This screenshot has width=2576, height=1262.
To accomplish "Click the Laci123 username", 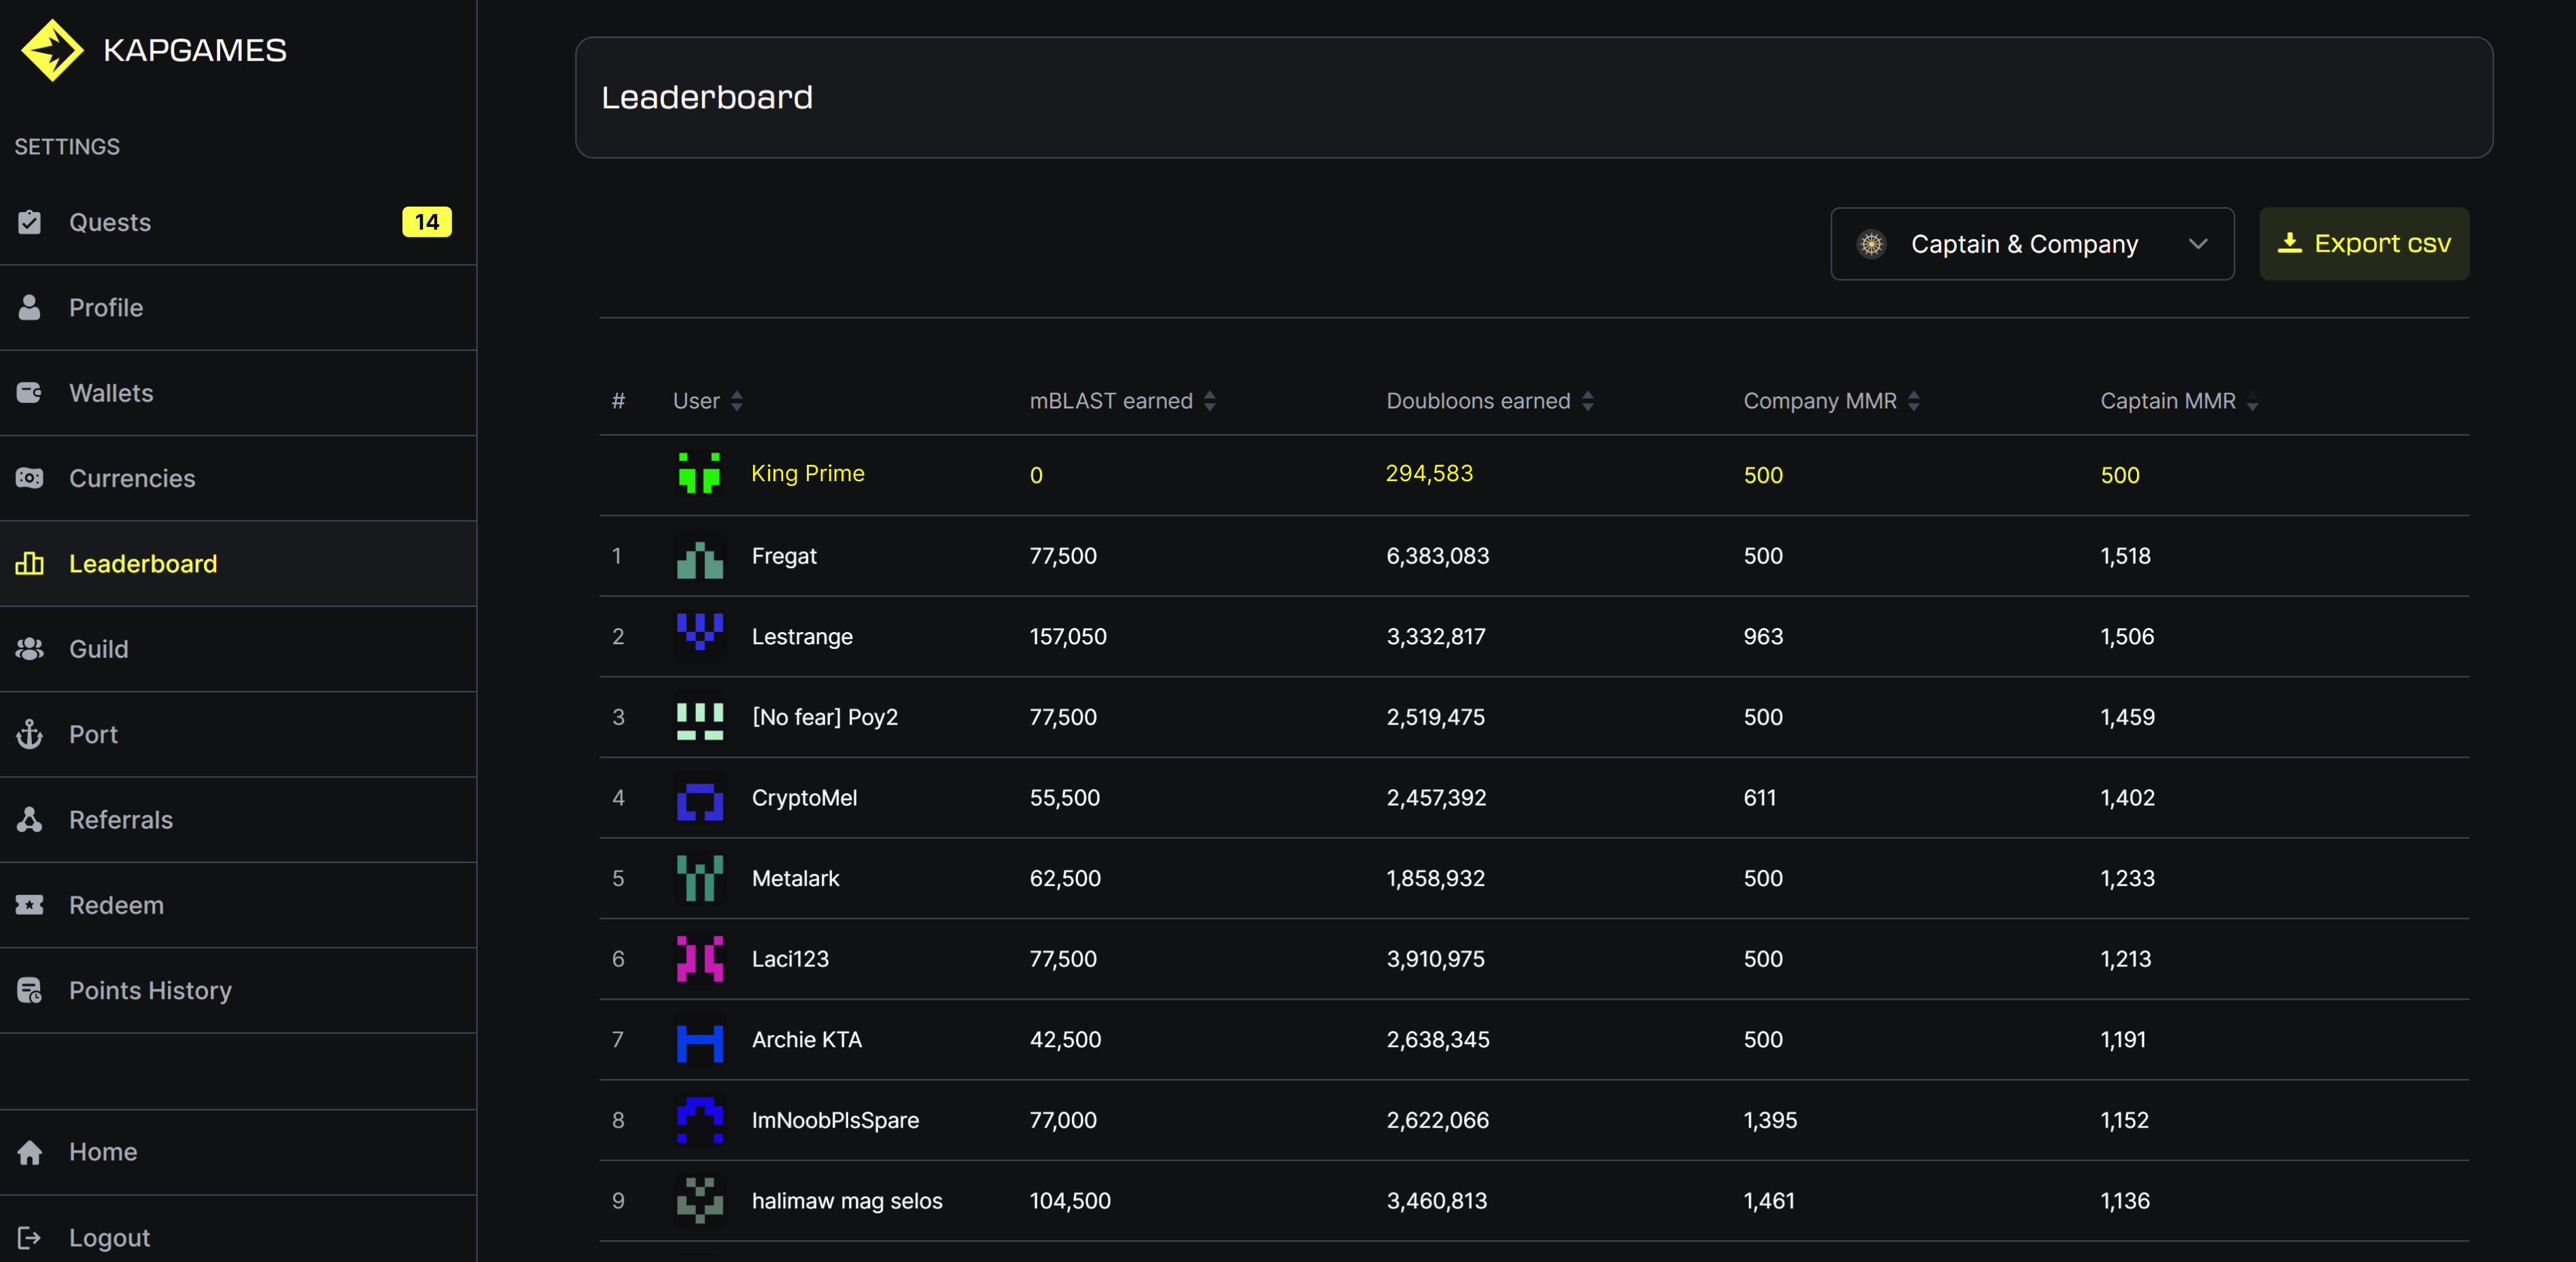I will point(790,959).
